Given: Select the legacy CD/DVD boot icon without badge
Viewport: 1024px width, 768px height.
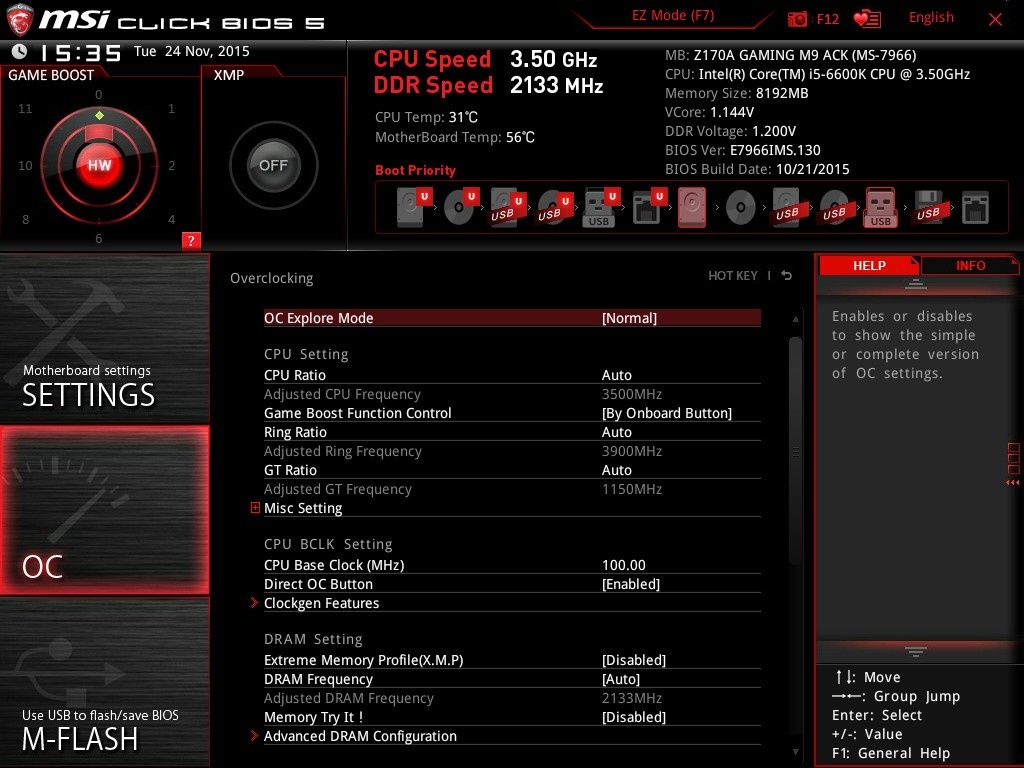Looking at the screenshot, I should (x=741, y=208).
